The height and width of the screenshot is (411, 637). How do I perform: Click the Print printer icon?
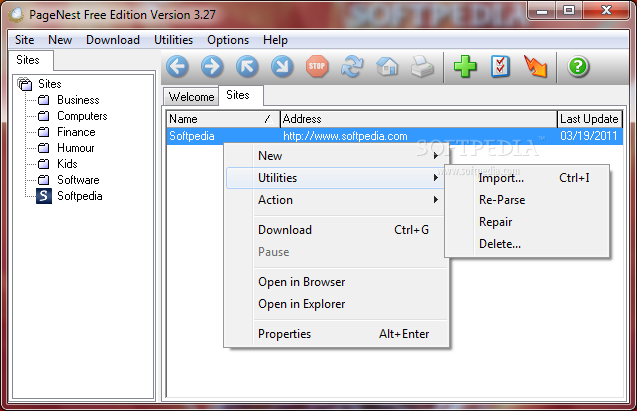point(422,66)
